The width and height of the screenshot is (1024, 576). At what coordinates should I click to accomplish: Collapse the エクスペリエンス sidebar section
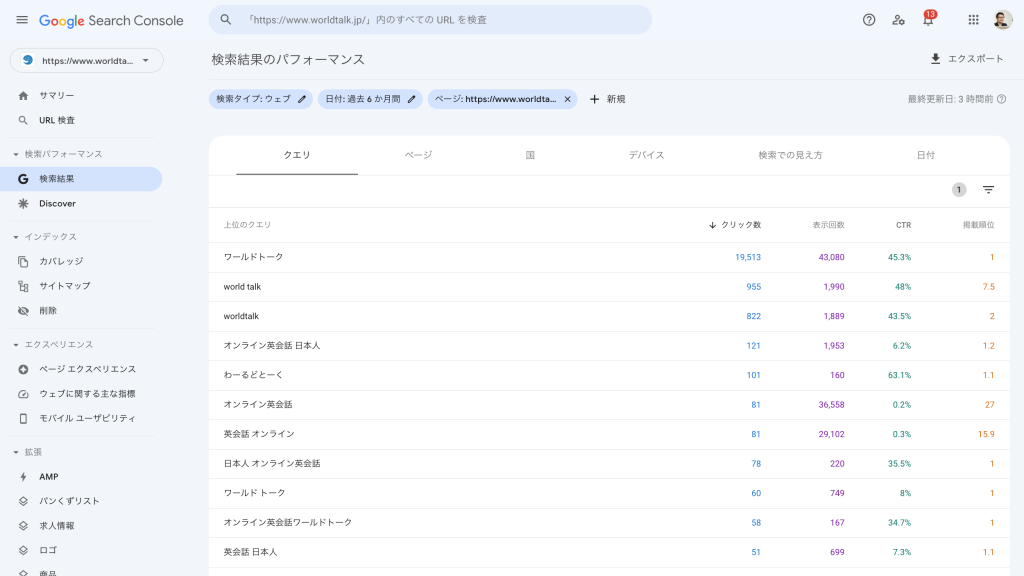(16, 344)
